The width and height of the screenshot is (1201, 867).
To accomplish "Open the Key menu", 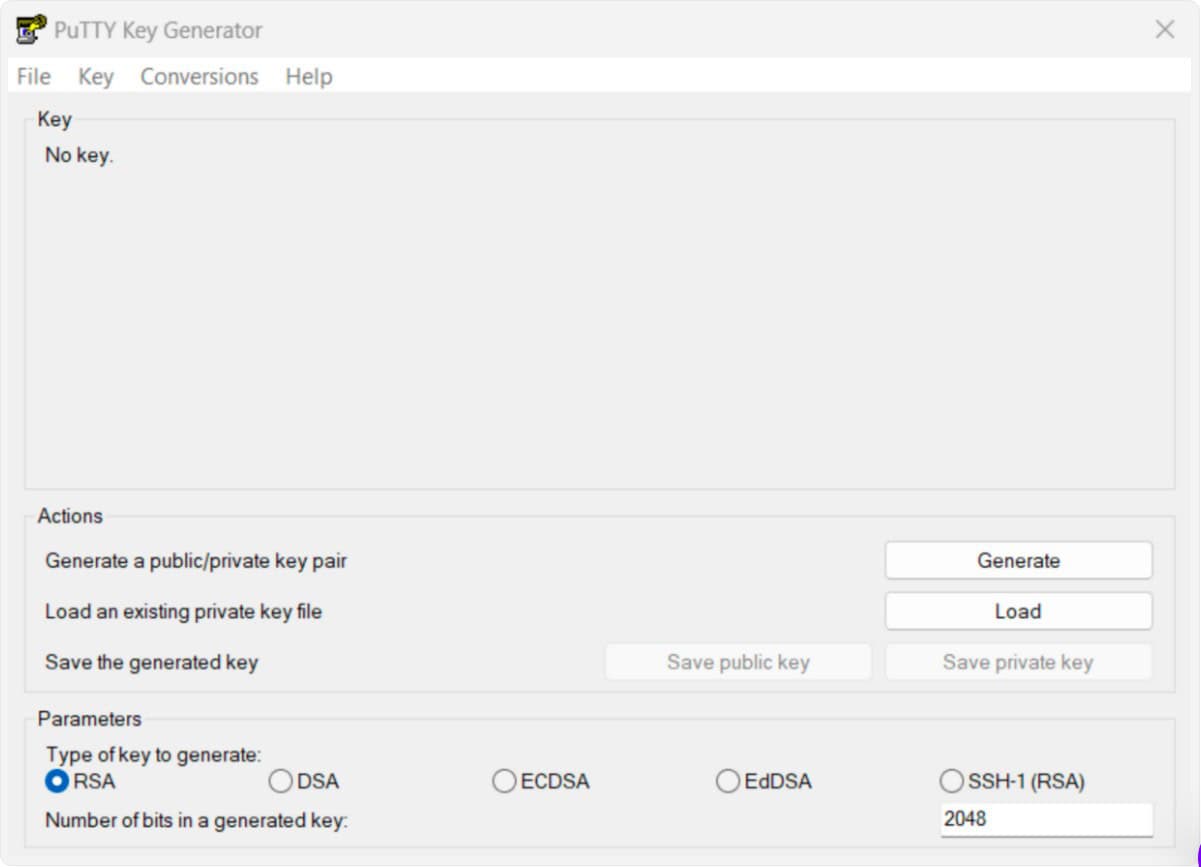I will pos(96,77).
